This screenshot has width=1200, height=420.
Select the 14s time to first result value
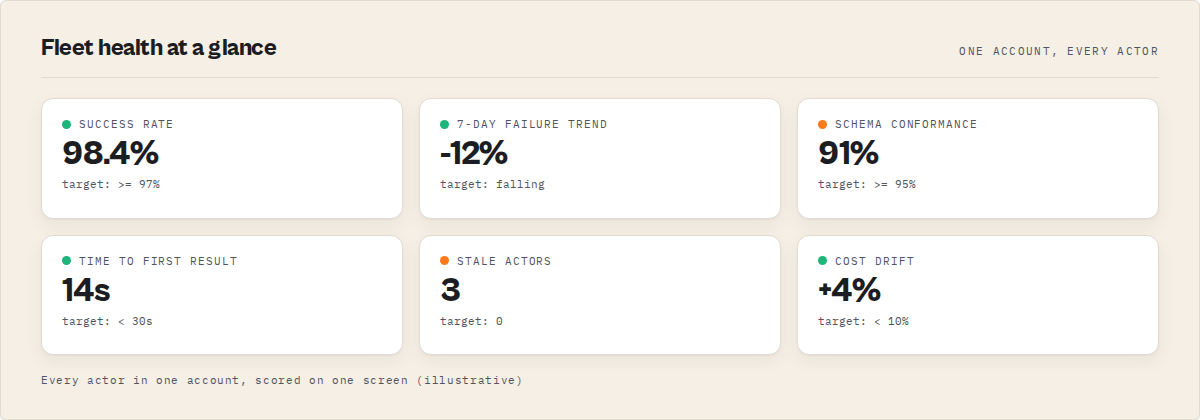click(86, 290)
